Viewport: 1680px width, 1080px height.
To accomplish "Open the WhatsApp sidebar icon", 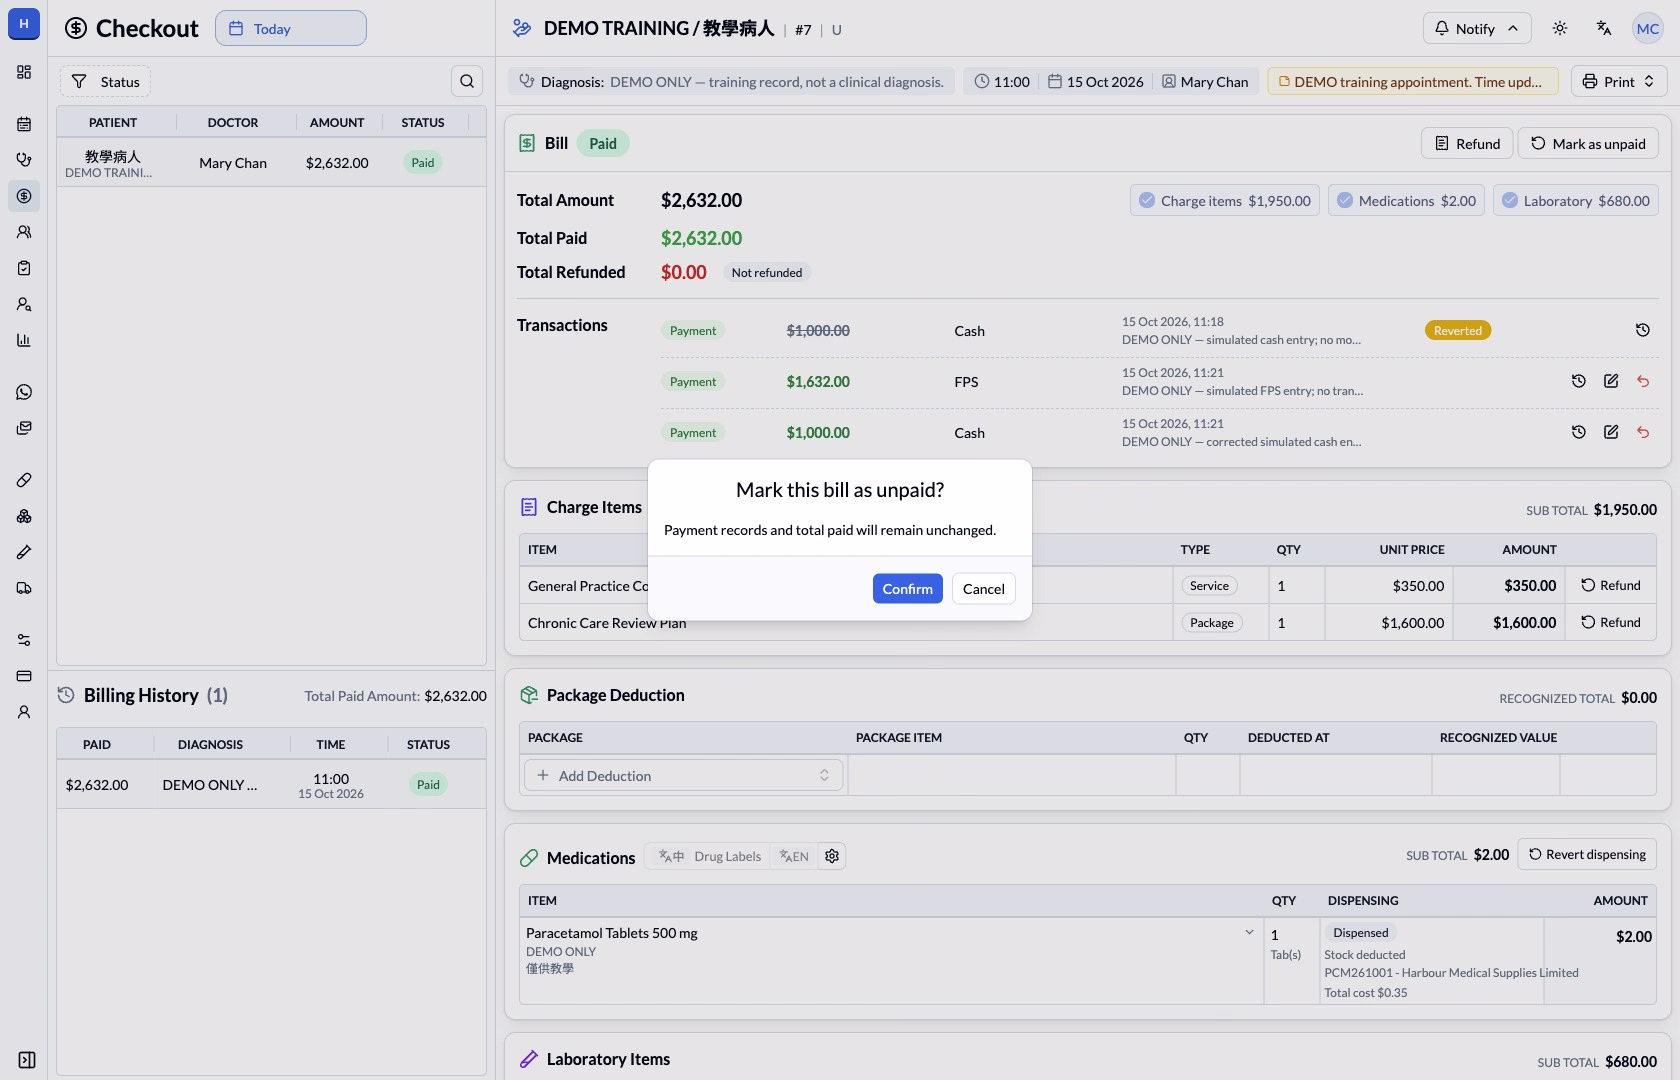I will click(24, 392).
